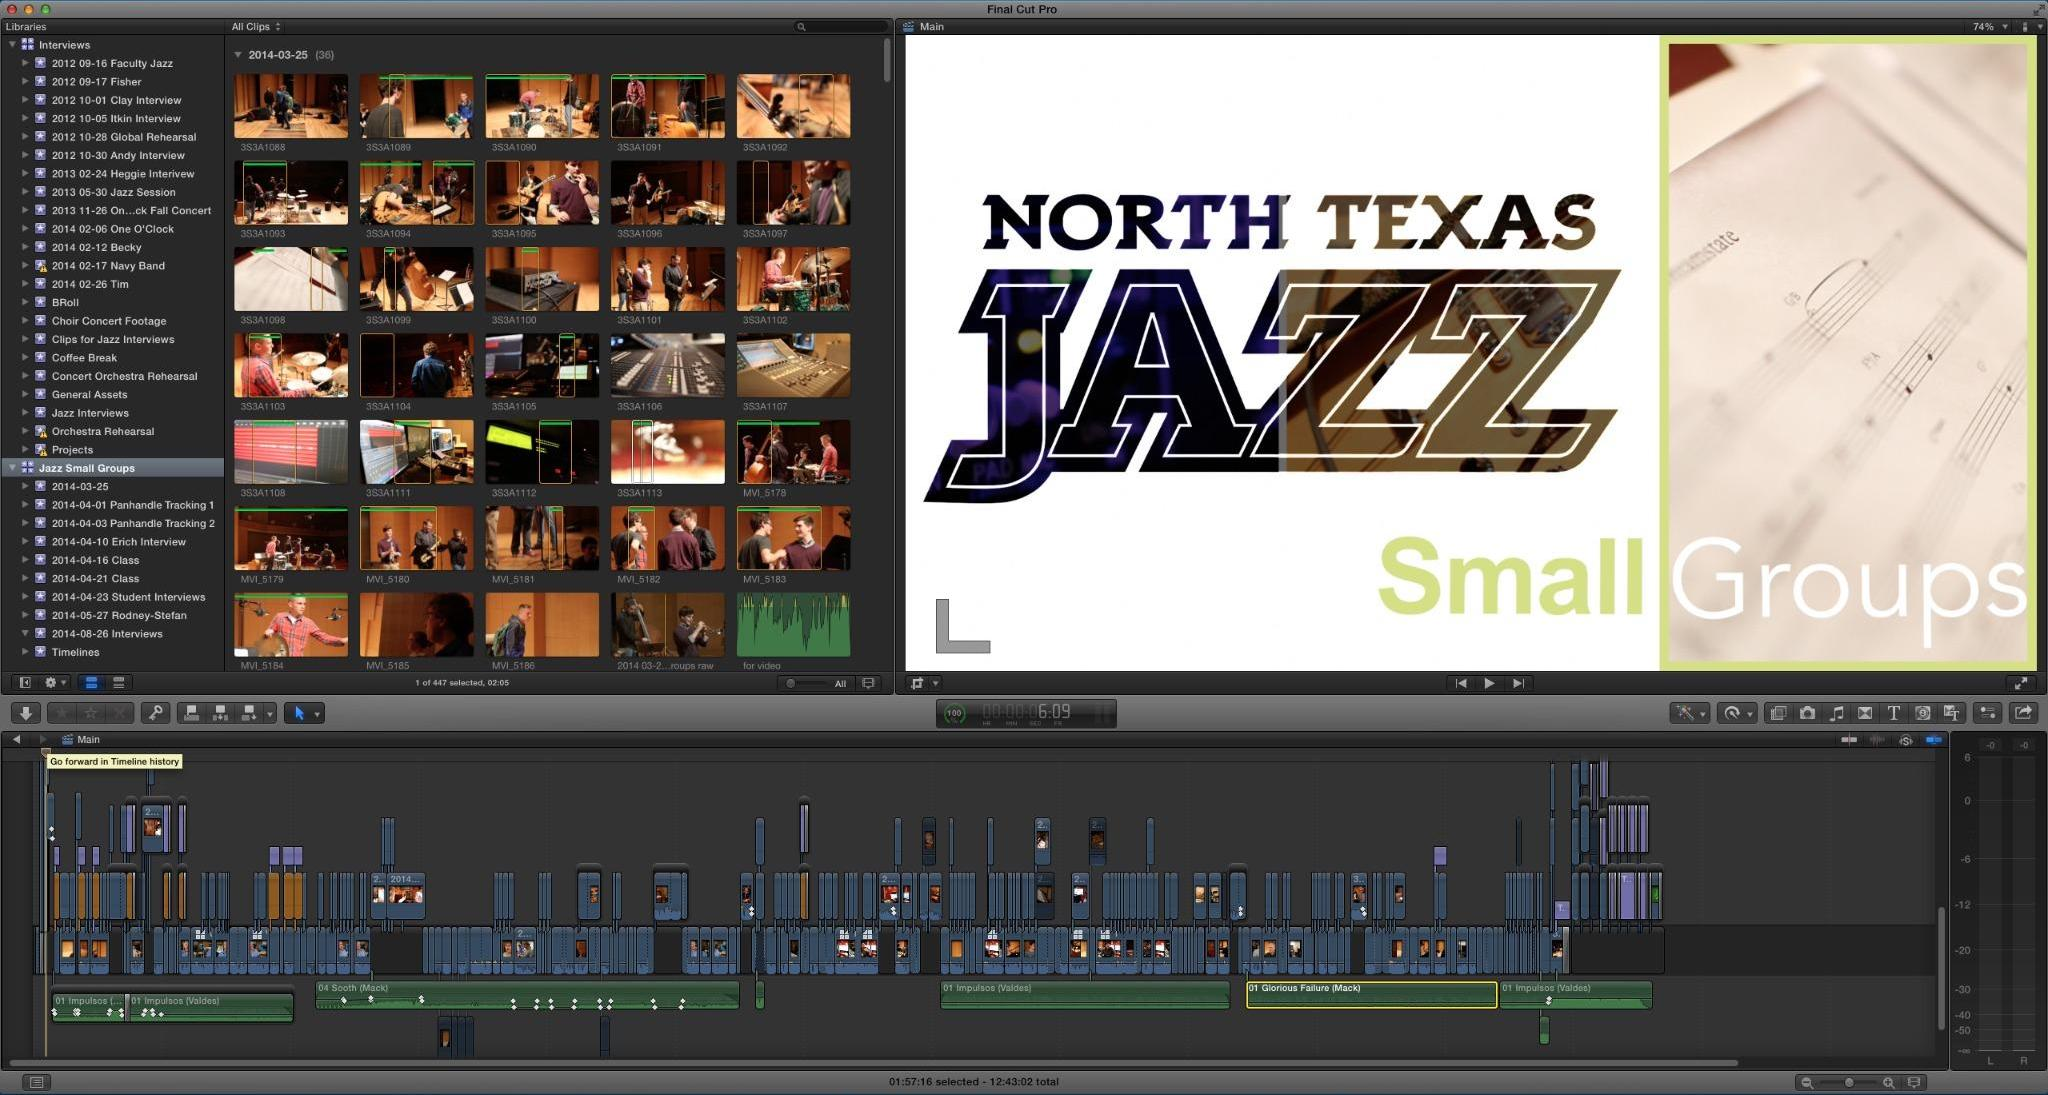Click the browser Action gear menu
This screenshot has width=2048, height=1095.
coord(53,683)
